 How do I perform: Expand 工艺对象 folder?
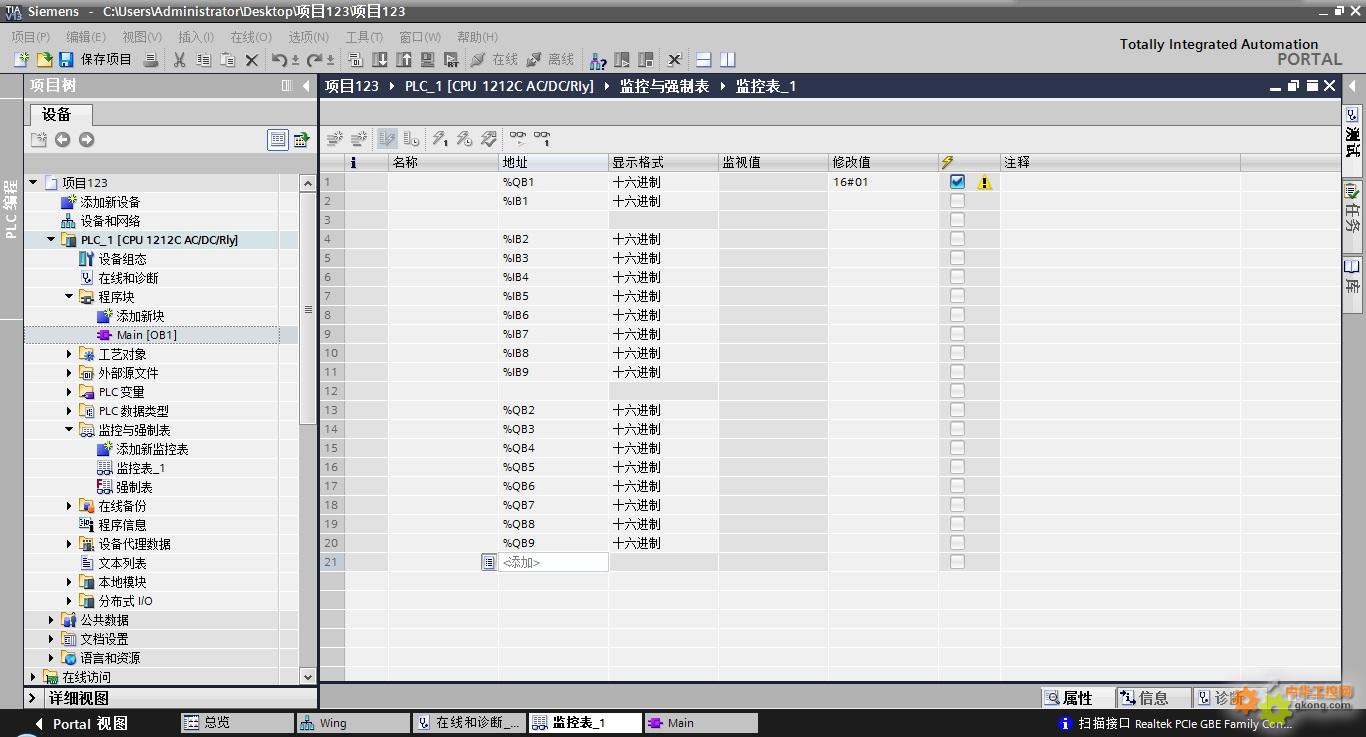(69, 354)
